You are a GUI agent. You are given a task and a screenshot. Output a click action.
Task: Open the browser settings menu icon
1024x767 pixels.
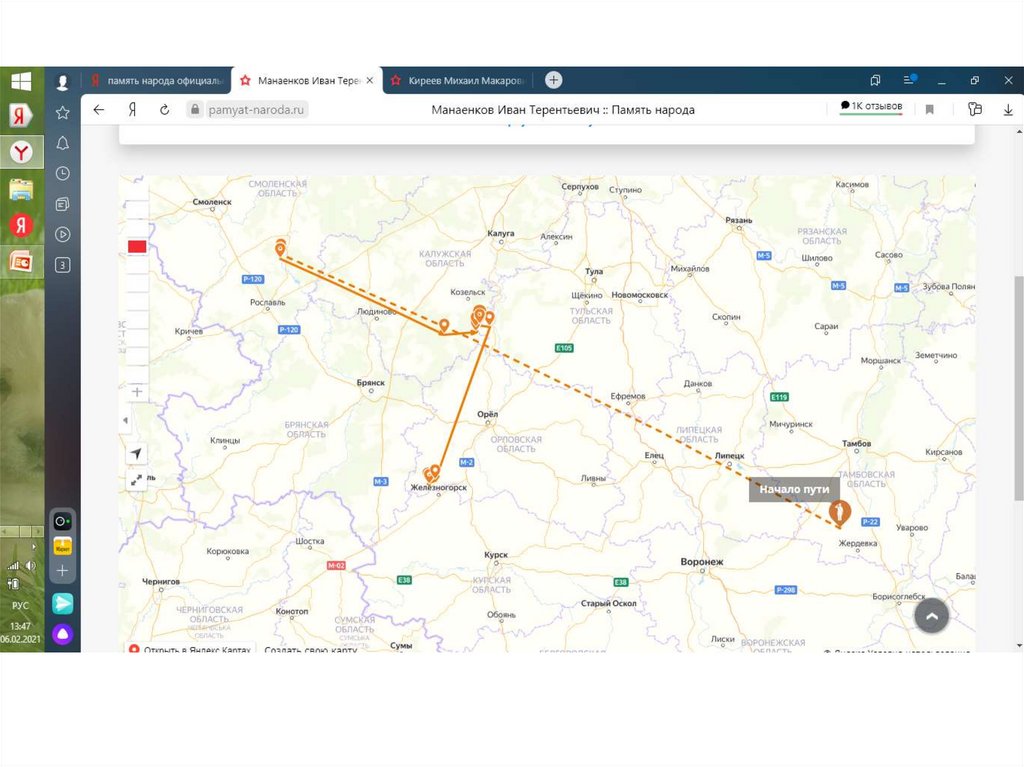(909, 80)
